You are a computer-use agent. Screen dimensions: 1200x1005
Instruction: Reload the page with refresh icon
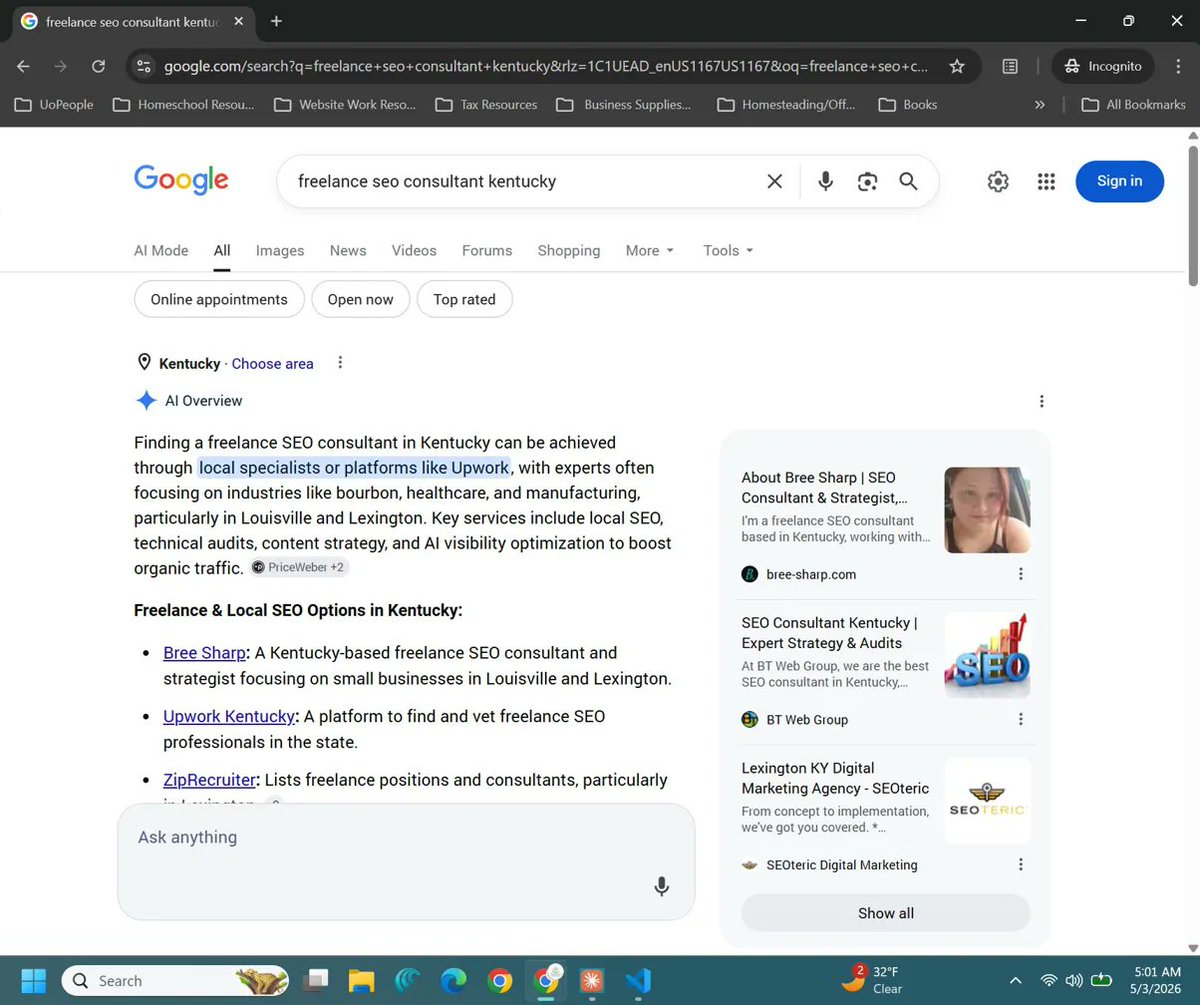tap(98, 66)
